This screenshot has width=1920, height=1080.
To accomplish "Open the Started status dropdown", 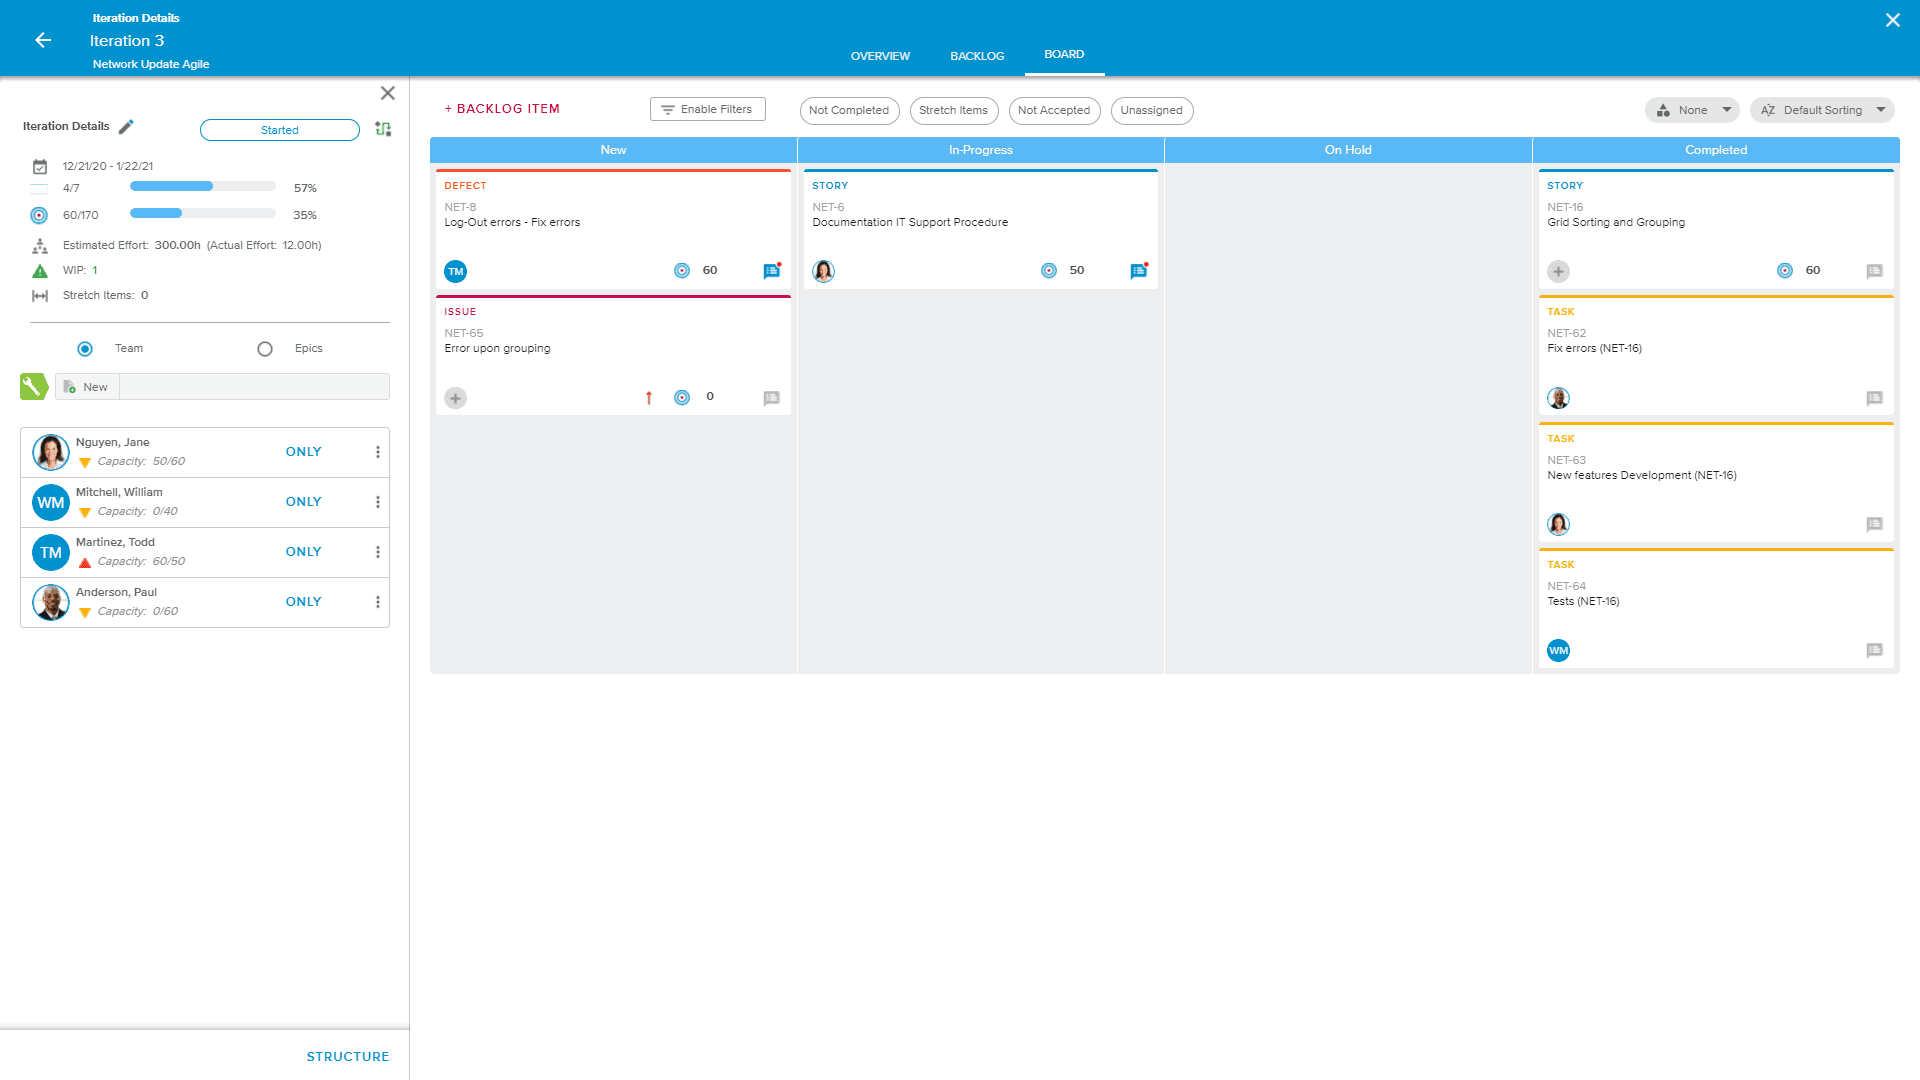I will 280,130.
